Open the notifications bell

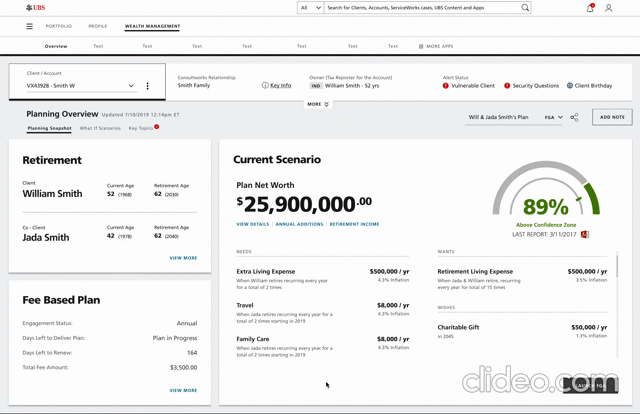click(590, 8)
